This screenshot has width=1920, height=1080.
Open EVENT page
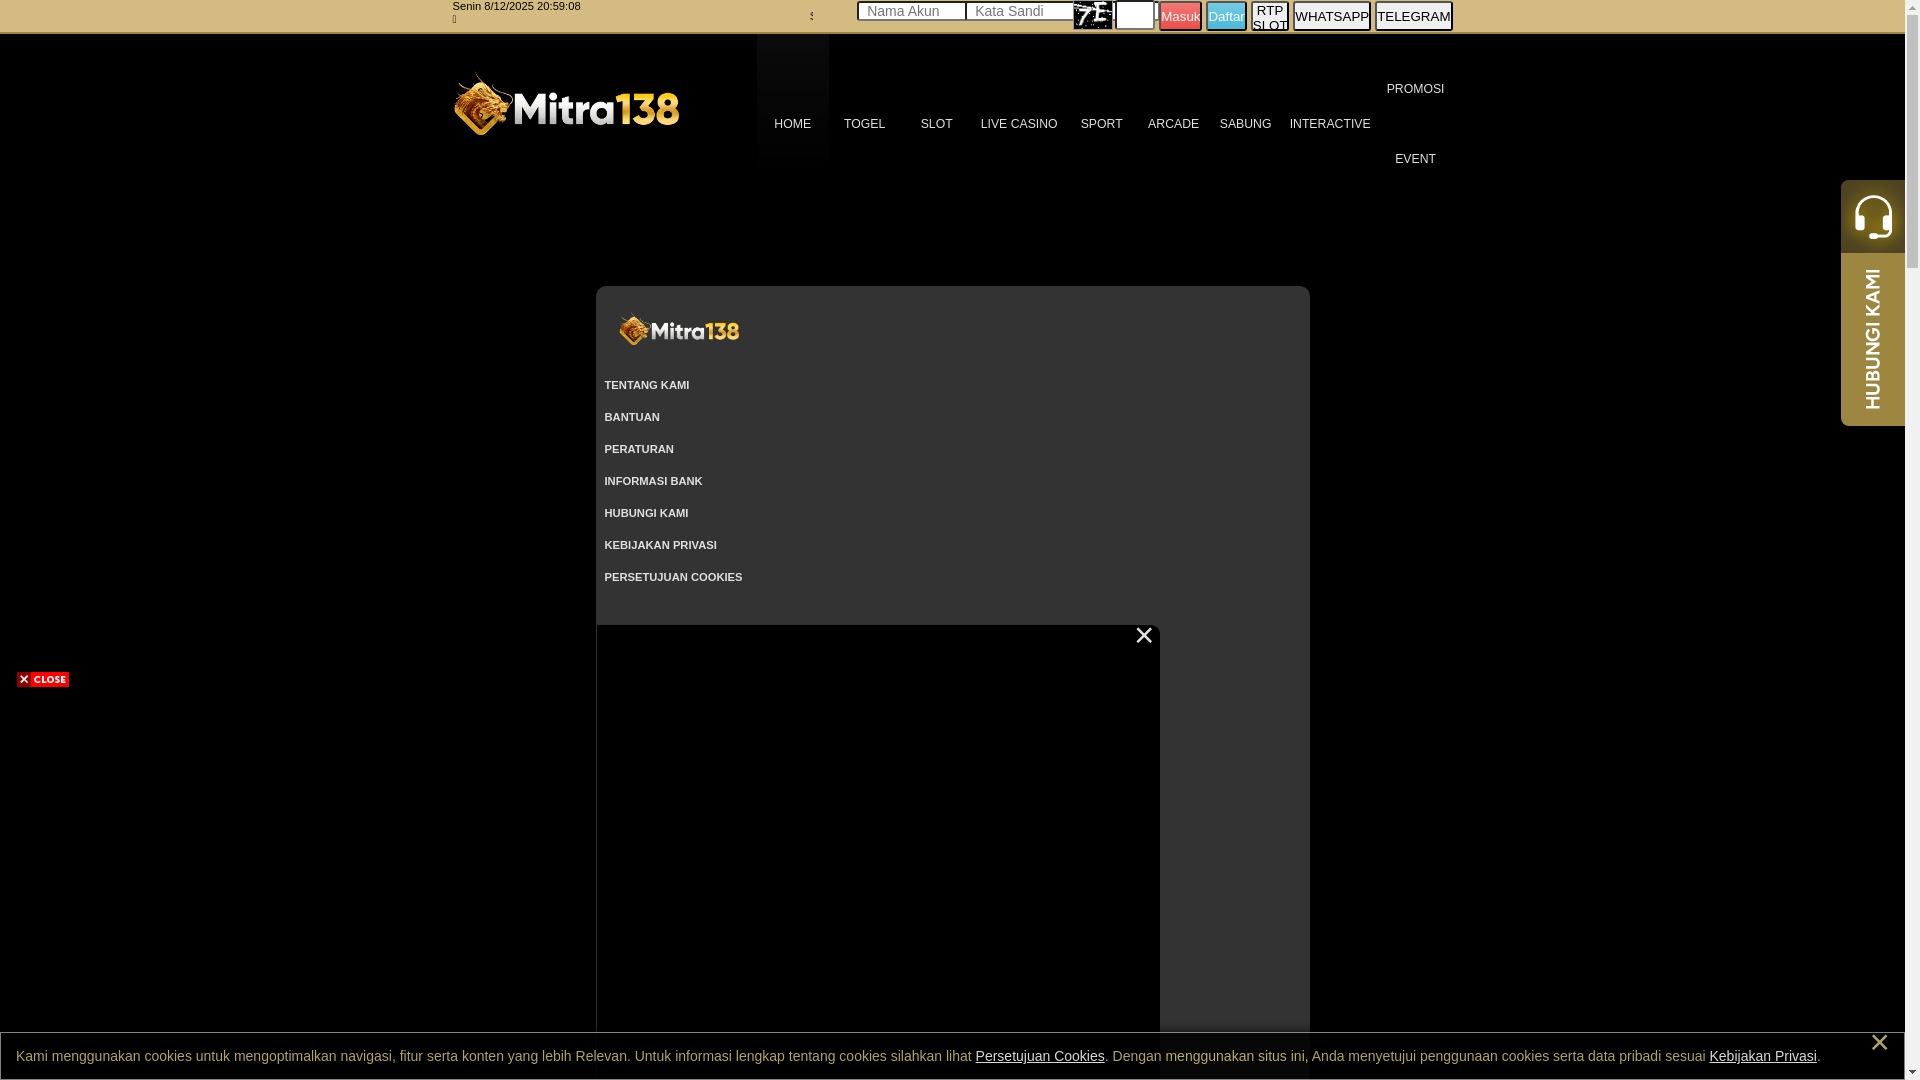pos(1415,159)
